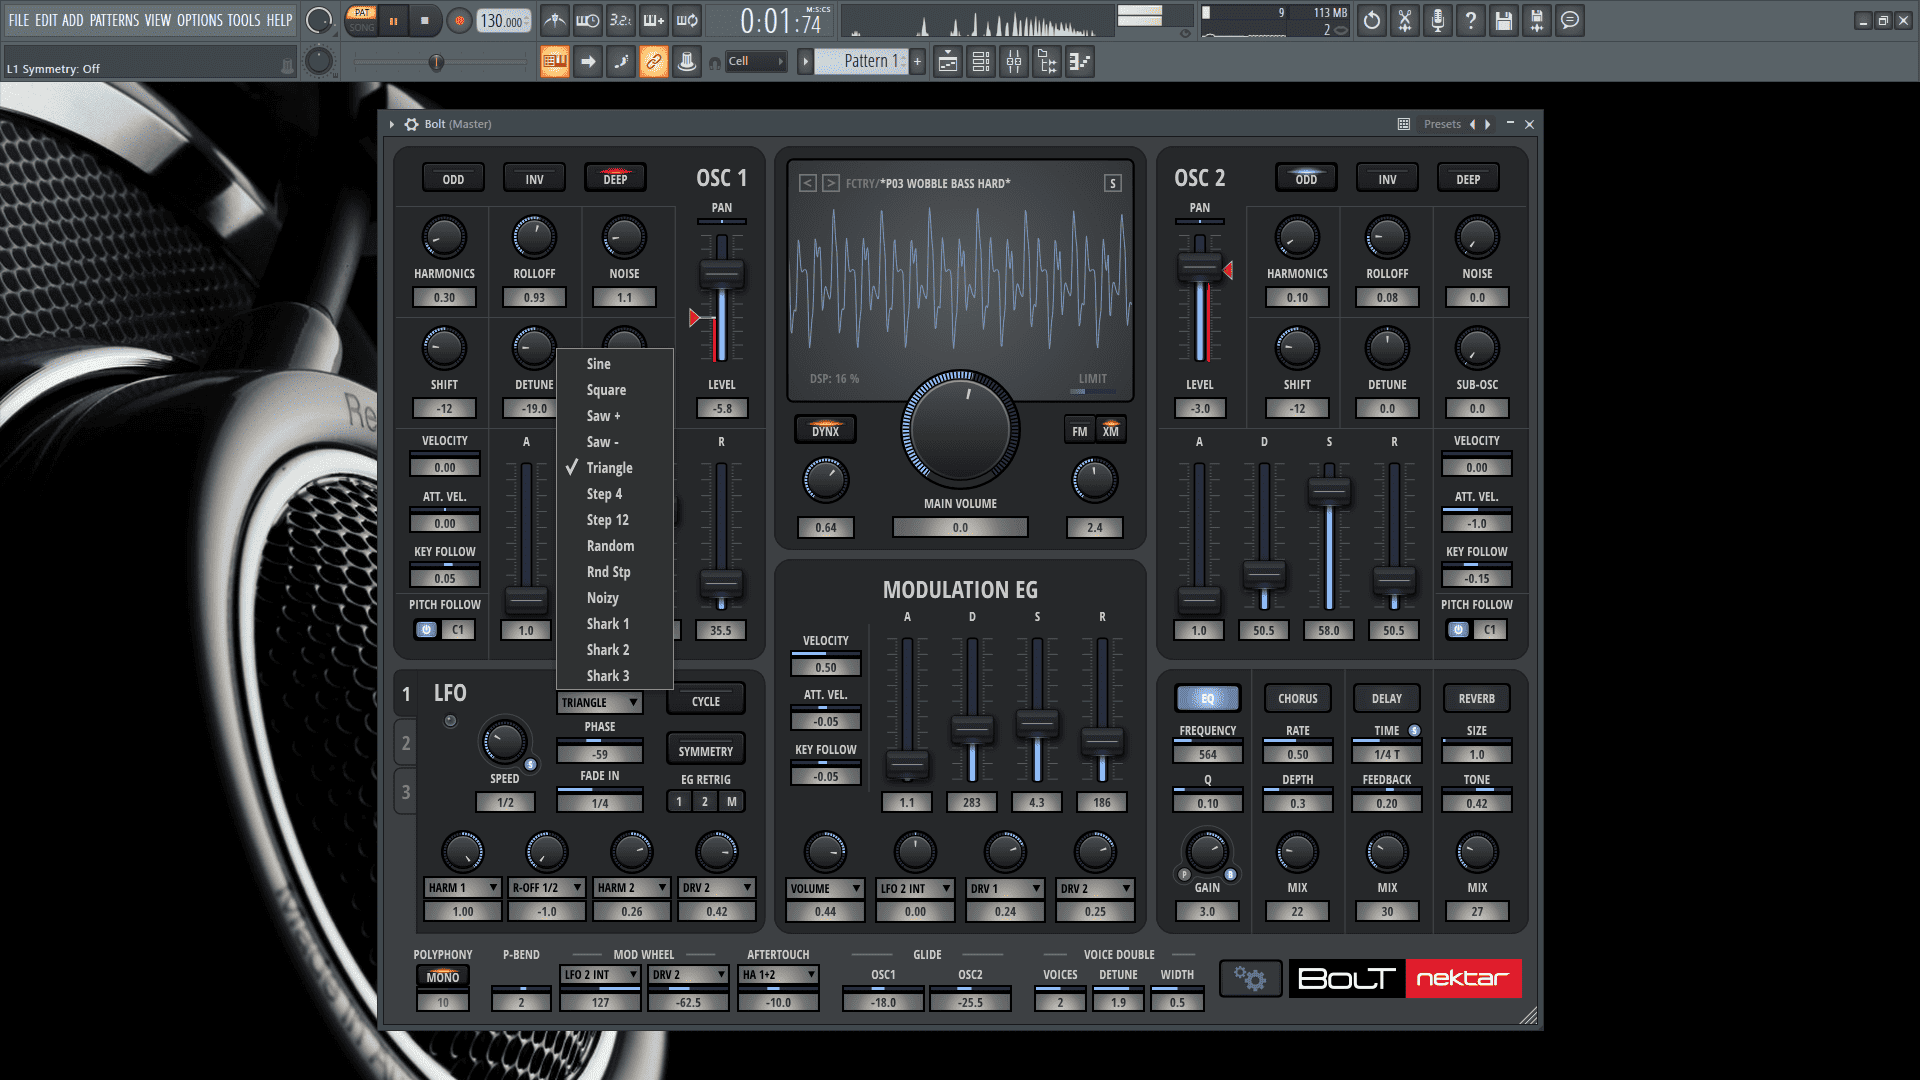The width and height of the screenshot is (1920, 1080).
Task: Switch to LFO tab 2
Action: tap(406, 743)
